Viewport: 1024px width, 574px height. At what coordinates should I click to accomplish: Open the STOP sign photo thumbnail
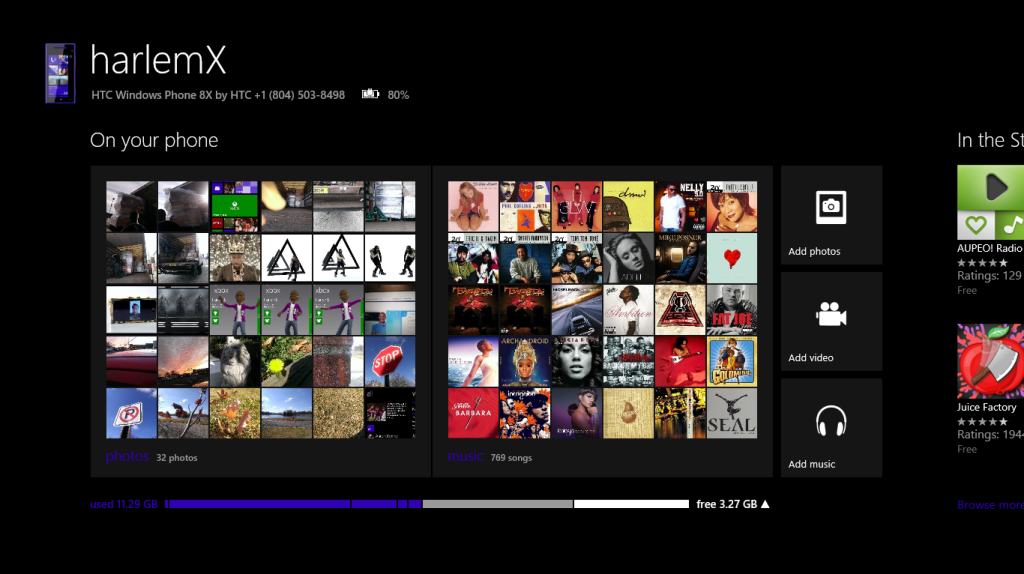coord(390,361)
